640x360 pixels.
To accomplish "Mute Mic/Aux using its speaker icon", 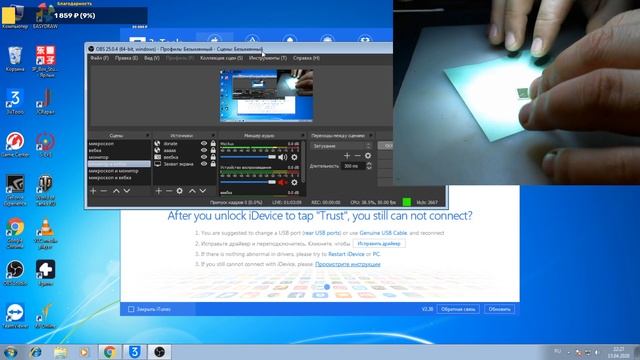I will tap(282, 157).
